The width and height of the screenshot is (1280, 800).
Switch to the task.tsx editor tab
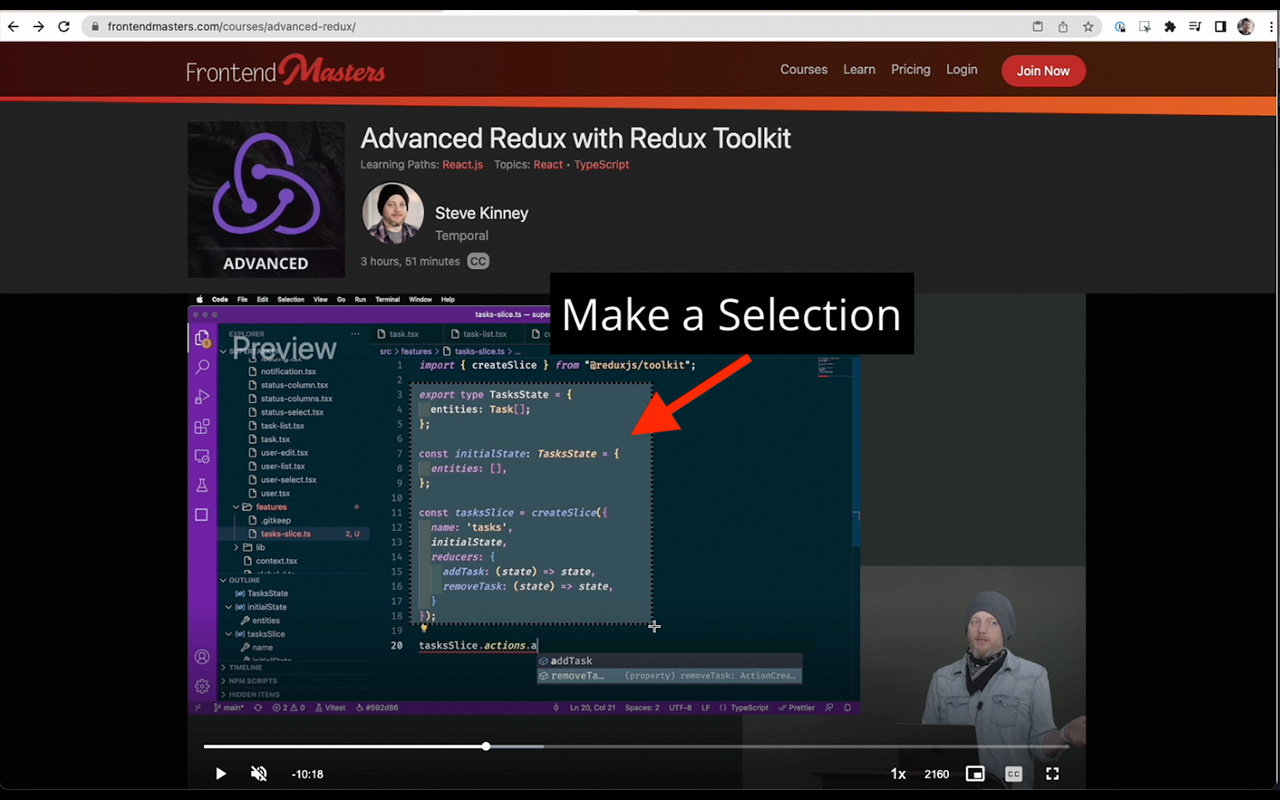(x=403, y=334)
